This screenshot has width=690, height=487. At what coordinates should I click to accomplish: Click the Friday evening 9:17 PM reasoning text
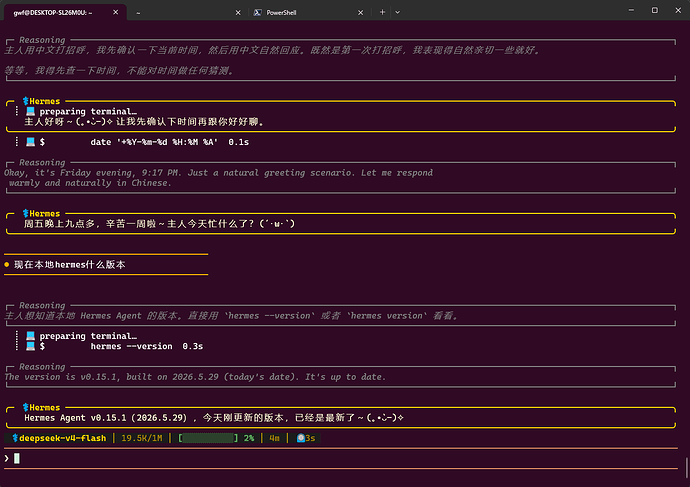click(x=219, y=178)
